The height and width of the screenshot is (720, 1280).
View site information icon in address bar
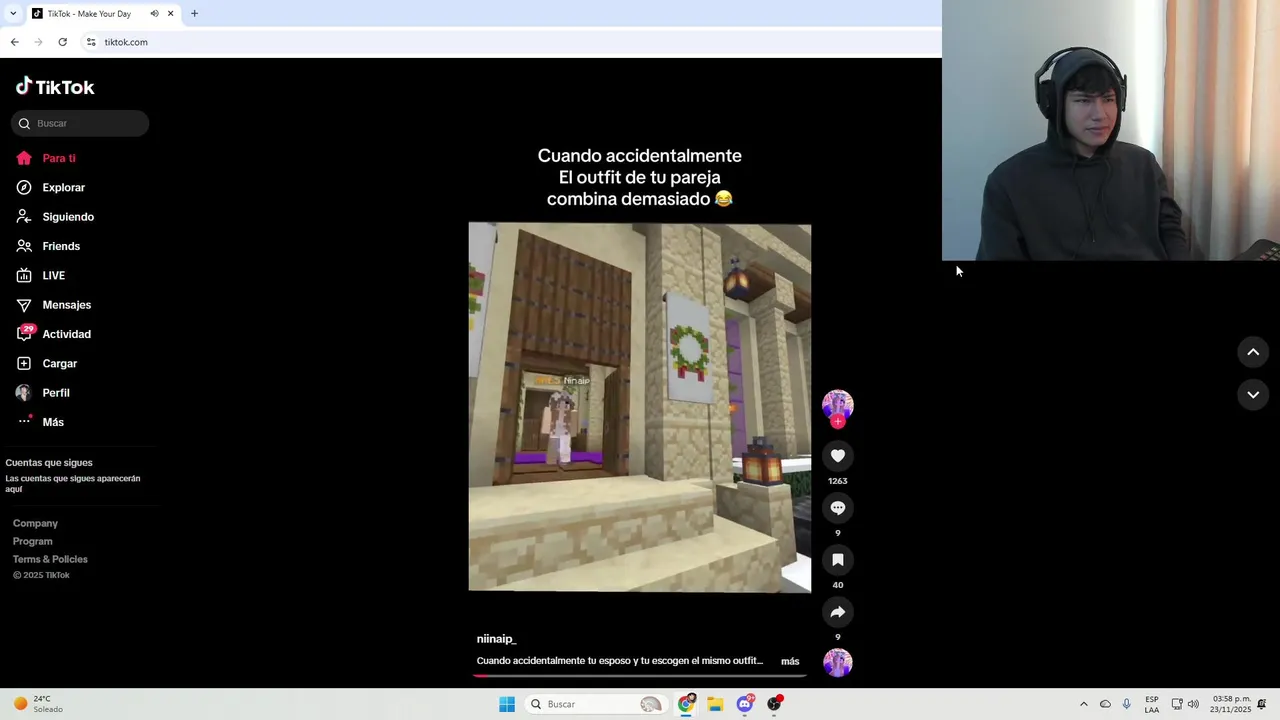tap(91, 42)
